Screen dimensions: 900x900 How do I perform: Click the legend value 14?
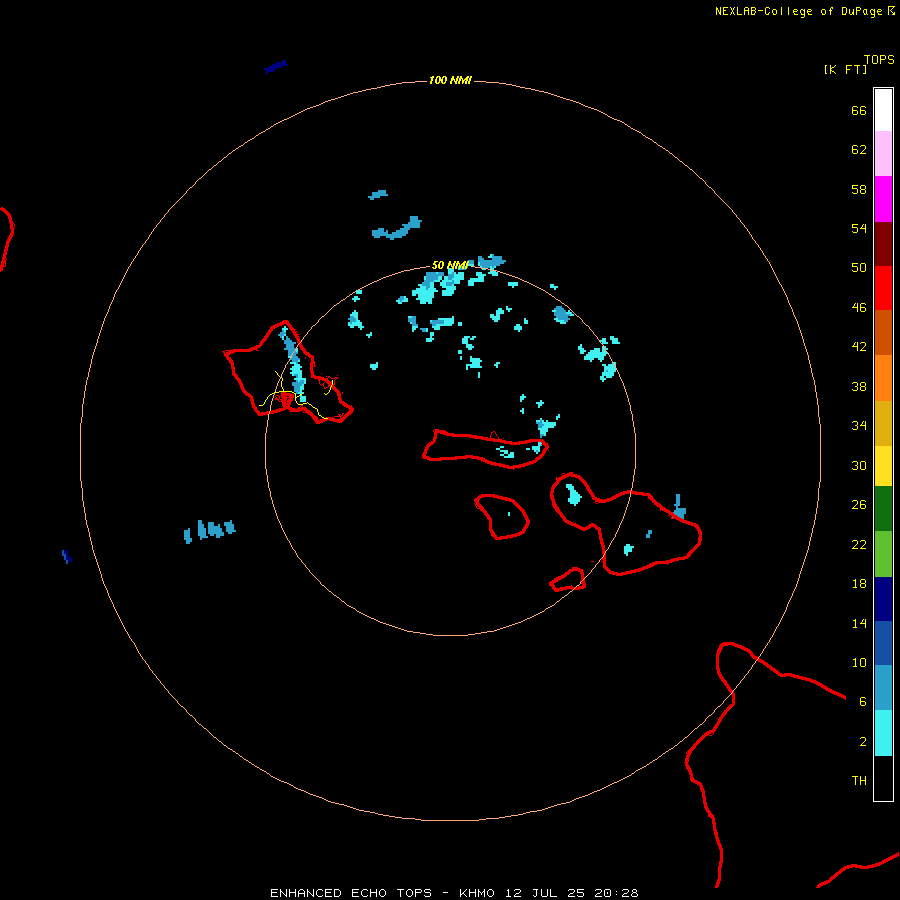coord(859,623)
